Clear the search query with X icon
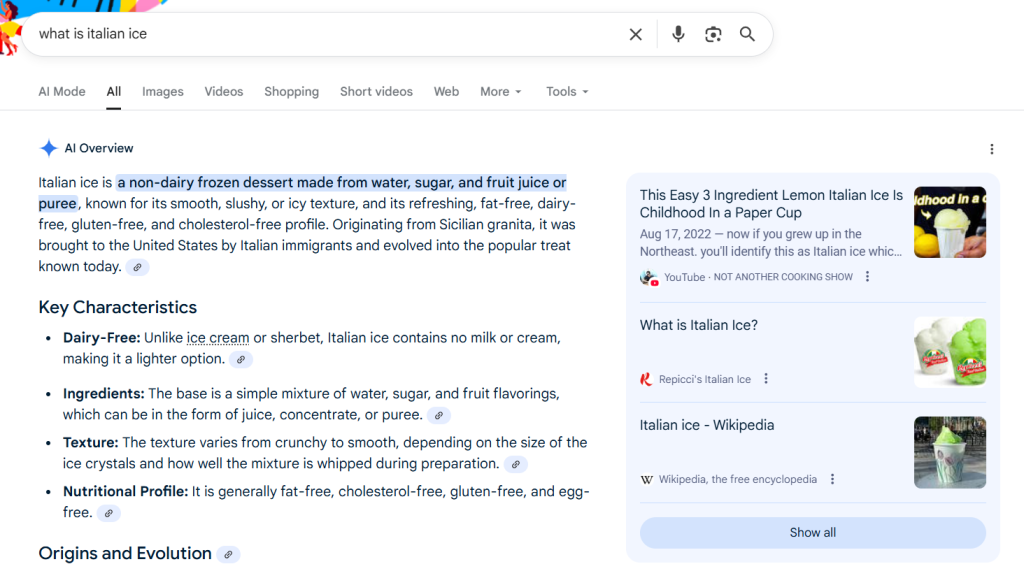 (636, 34)
